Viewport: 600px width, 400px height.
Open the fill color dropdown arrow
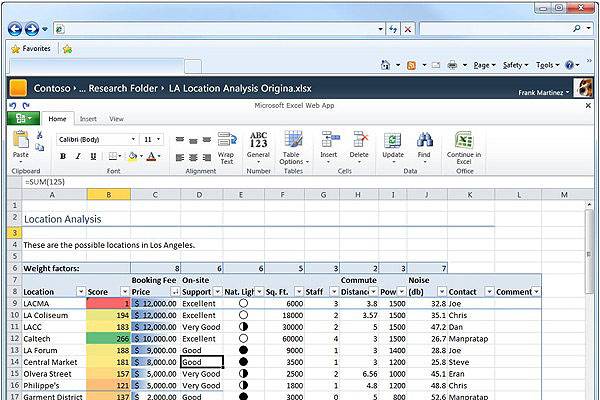141,156
